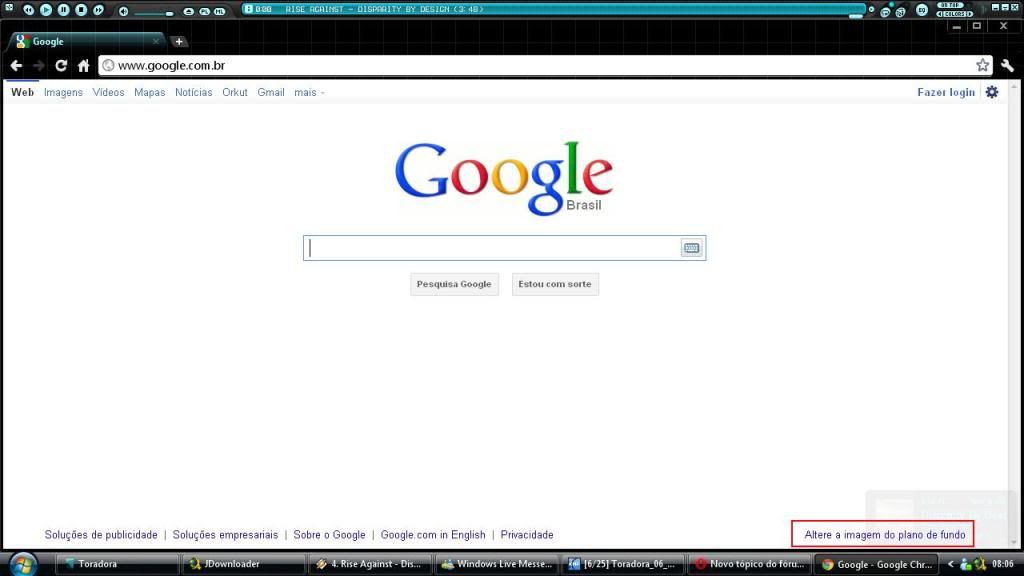Image resolution: width=1024 pixels, height=576 pixels.
Task: Pause the track in Winamp bar
Action: tap(63, 10)
